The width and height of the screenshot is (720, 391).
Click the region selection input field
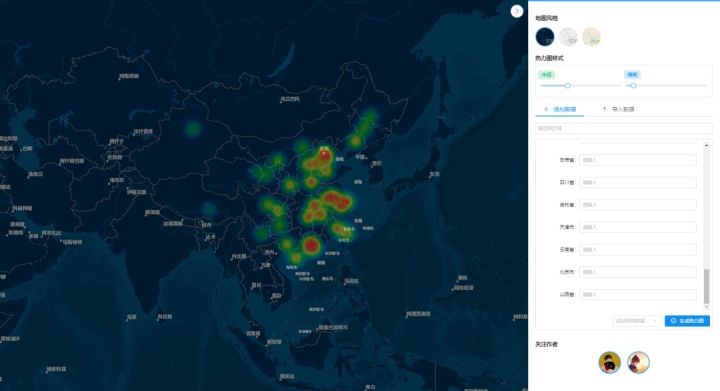click(624, 128)
